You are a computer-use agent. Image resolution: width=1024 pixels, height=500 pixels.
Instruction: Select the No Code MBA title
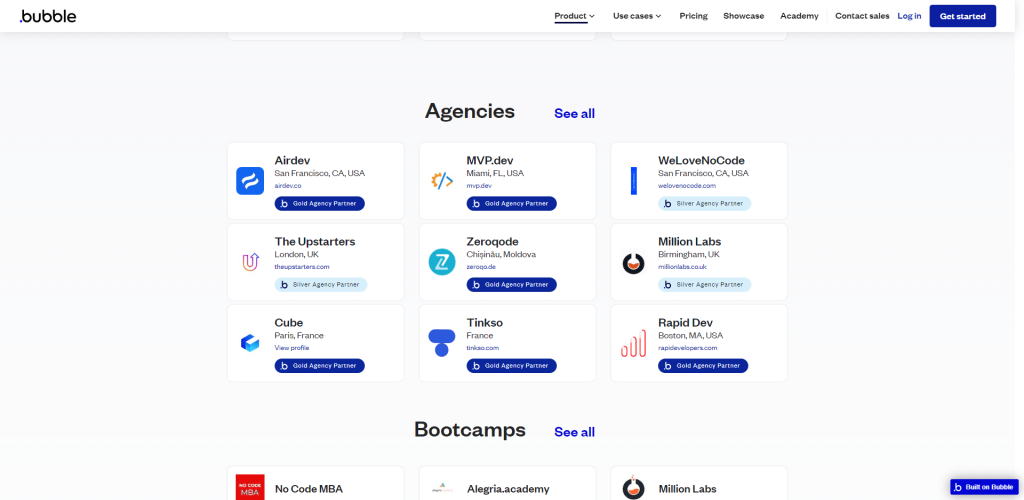(308, 489)
